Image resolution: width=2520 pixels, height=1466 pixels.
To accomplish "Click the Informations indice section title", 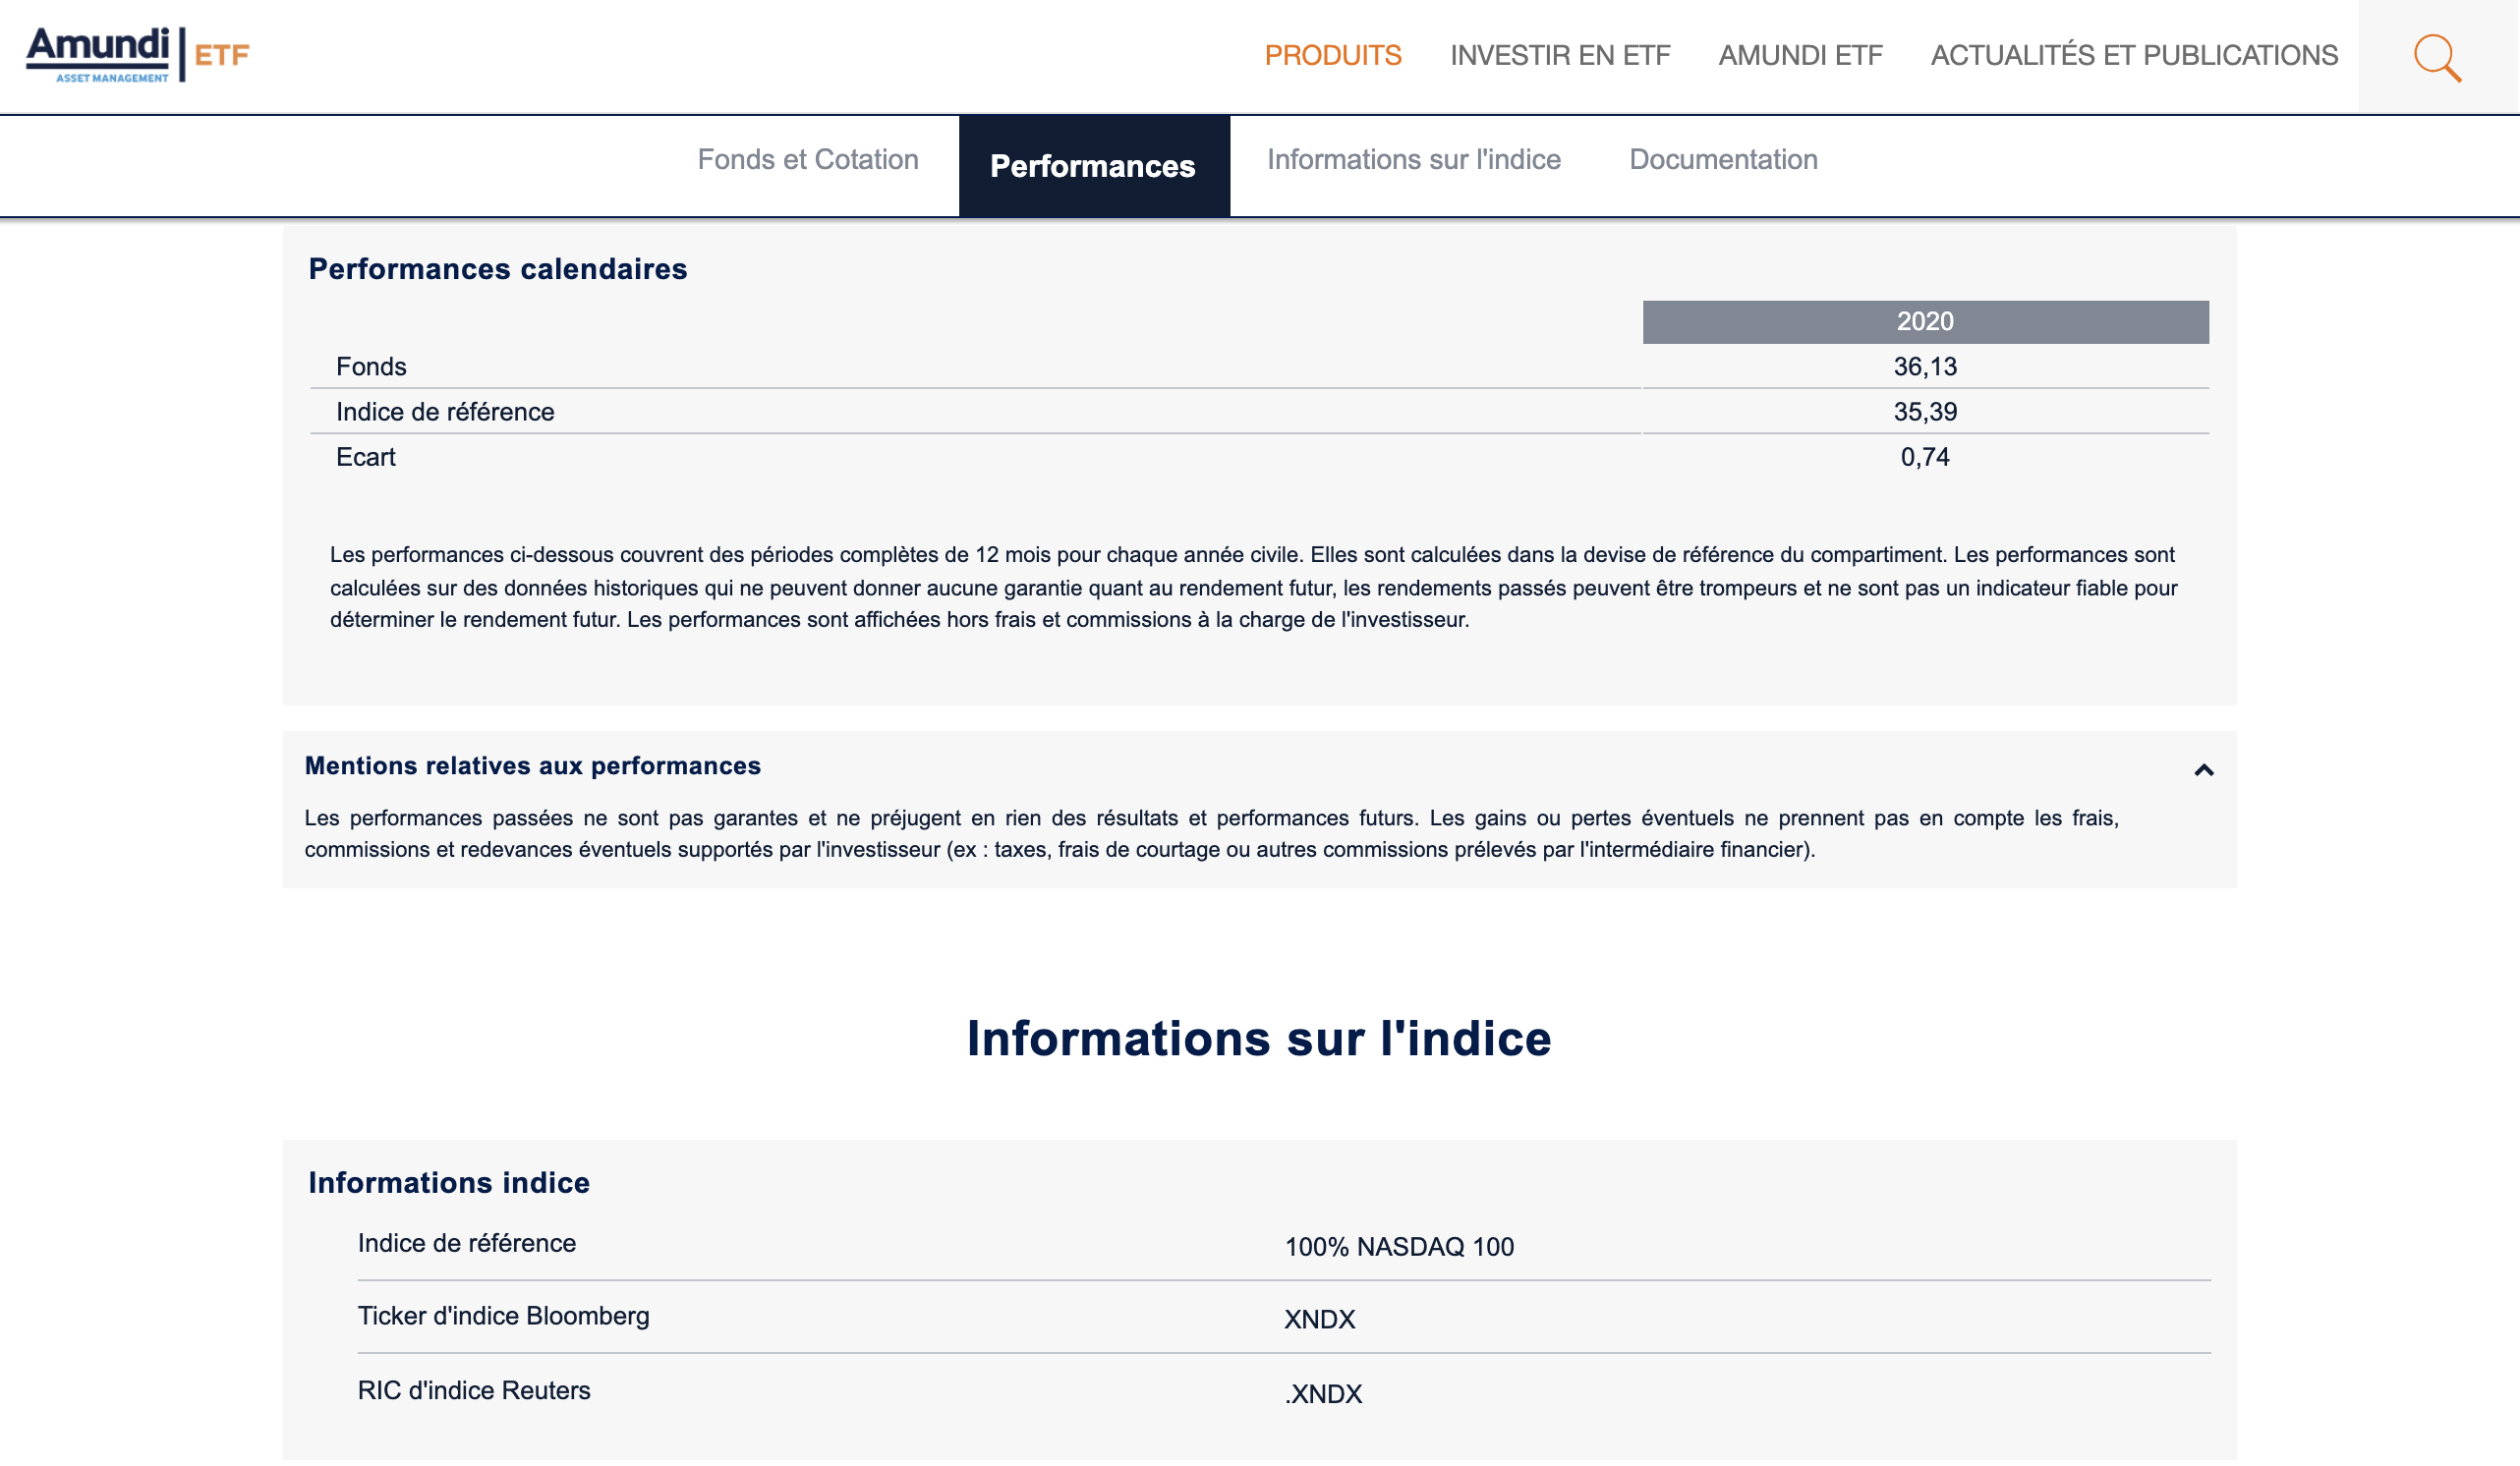I will [x=449, y=1183].
